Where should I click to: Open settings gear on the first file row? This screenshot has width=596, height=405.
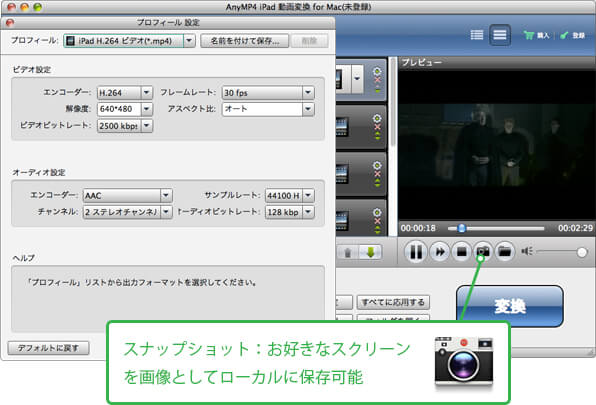tap(377, 71)
